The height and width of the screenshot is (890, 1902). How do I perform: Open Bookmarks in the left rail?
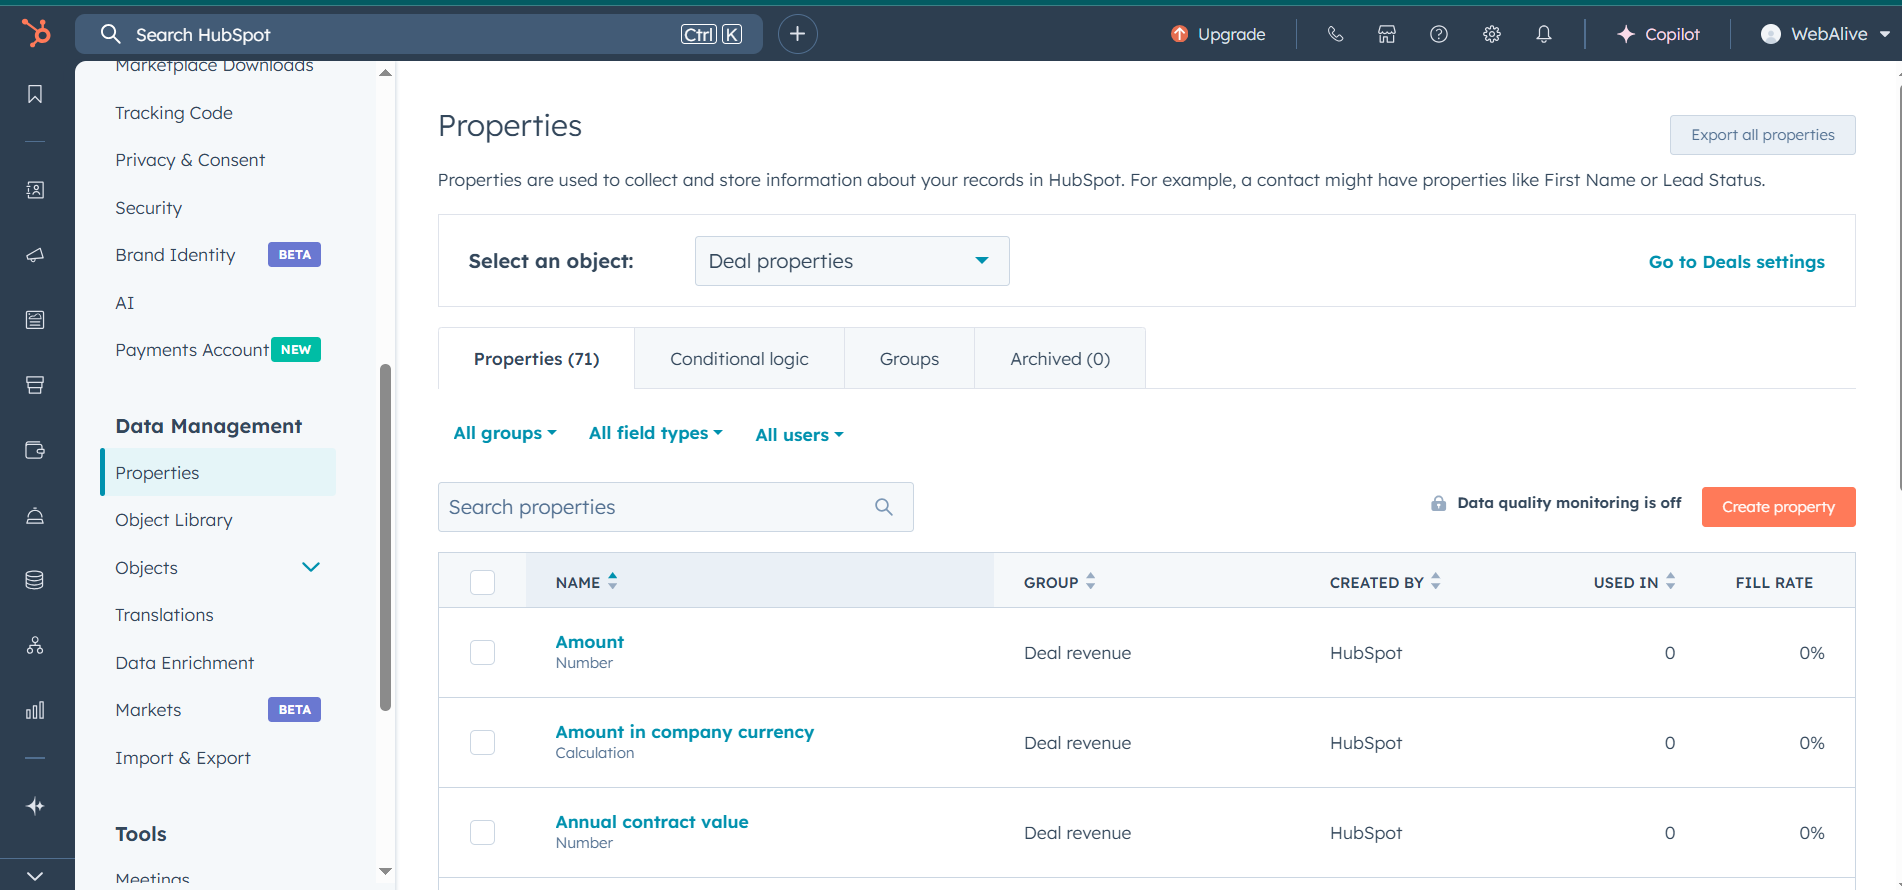click(35, 94)
